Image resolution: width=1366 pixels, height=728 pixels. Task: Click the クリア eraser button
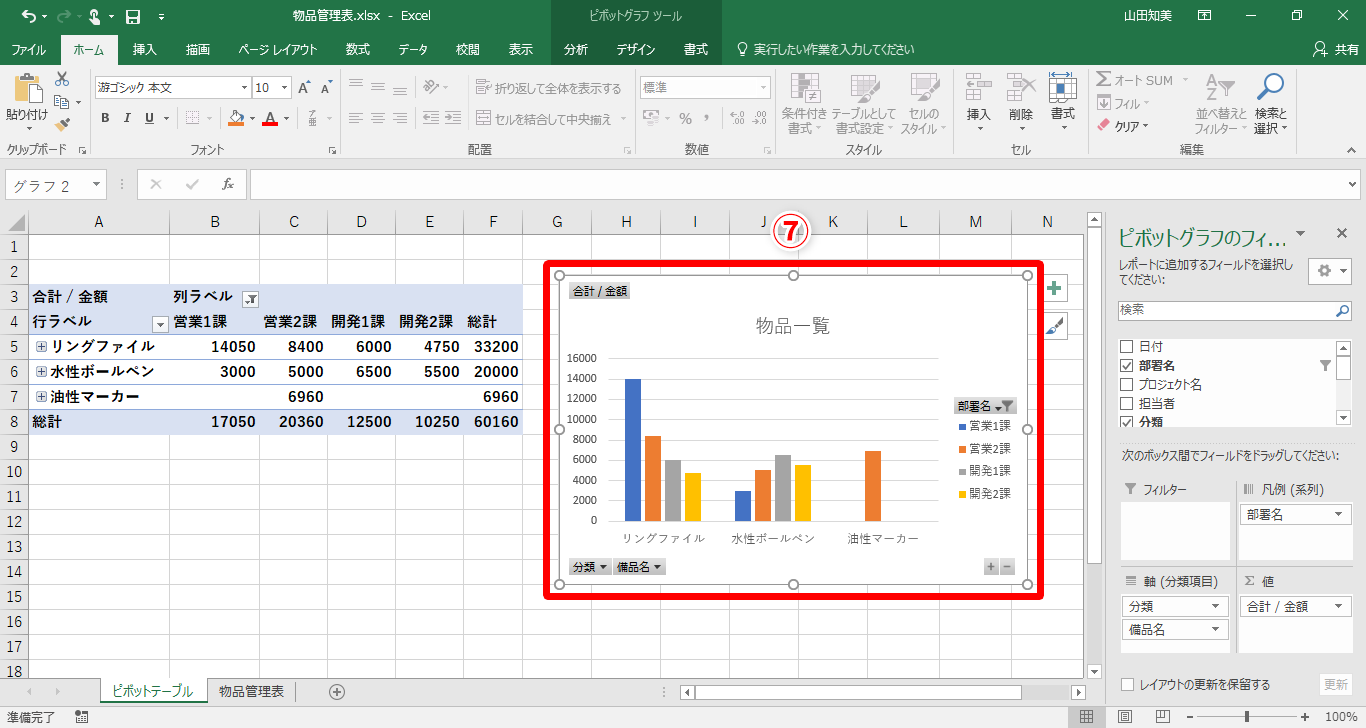pos(1124,126)
